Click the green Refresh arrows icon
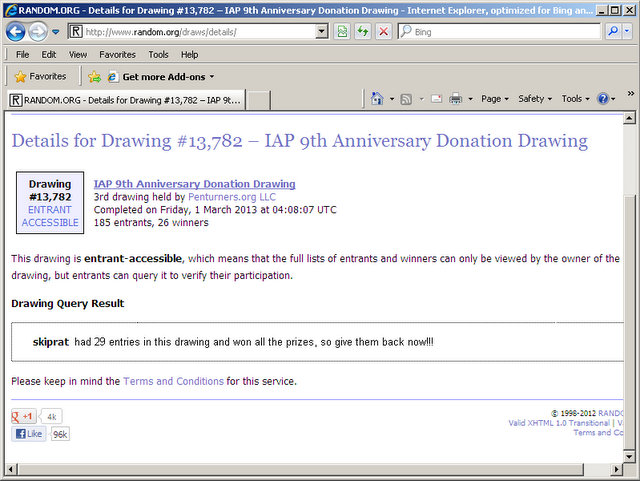The height and width of the screenshot is (481, 640). [x=362, y=32]
